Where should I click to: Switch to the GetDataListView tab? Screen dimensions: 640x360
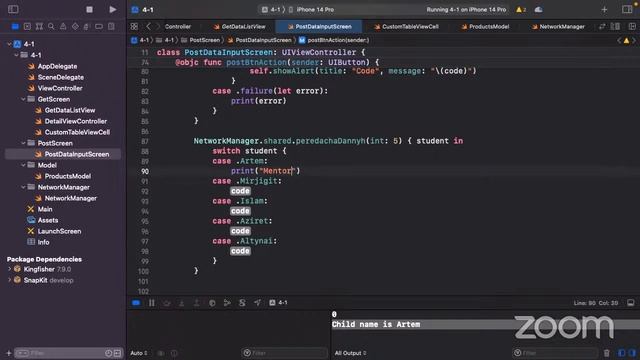click(240, 27)
